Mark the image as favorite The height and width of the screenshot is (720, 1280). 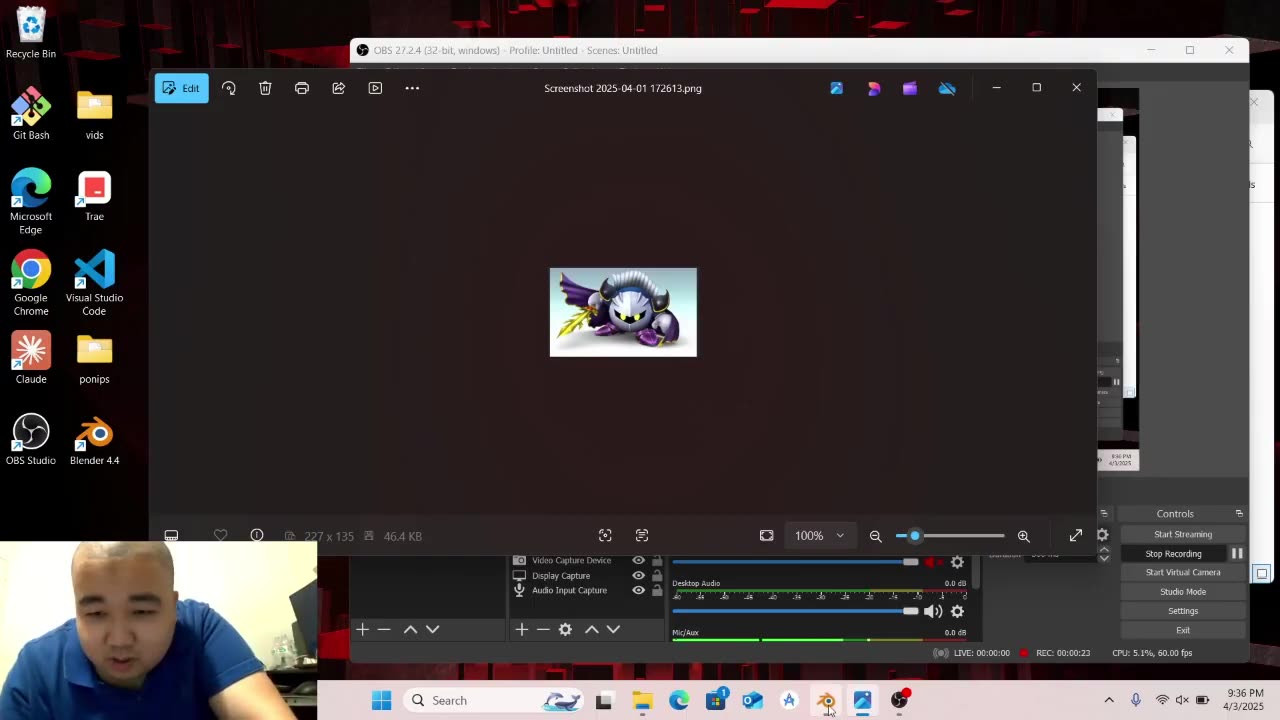click(x=221, y=536)
